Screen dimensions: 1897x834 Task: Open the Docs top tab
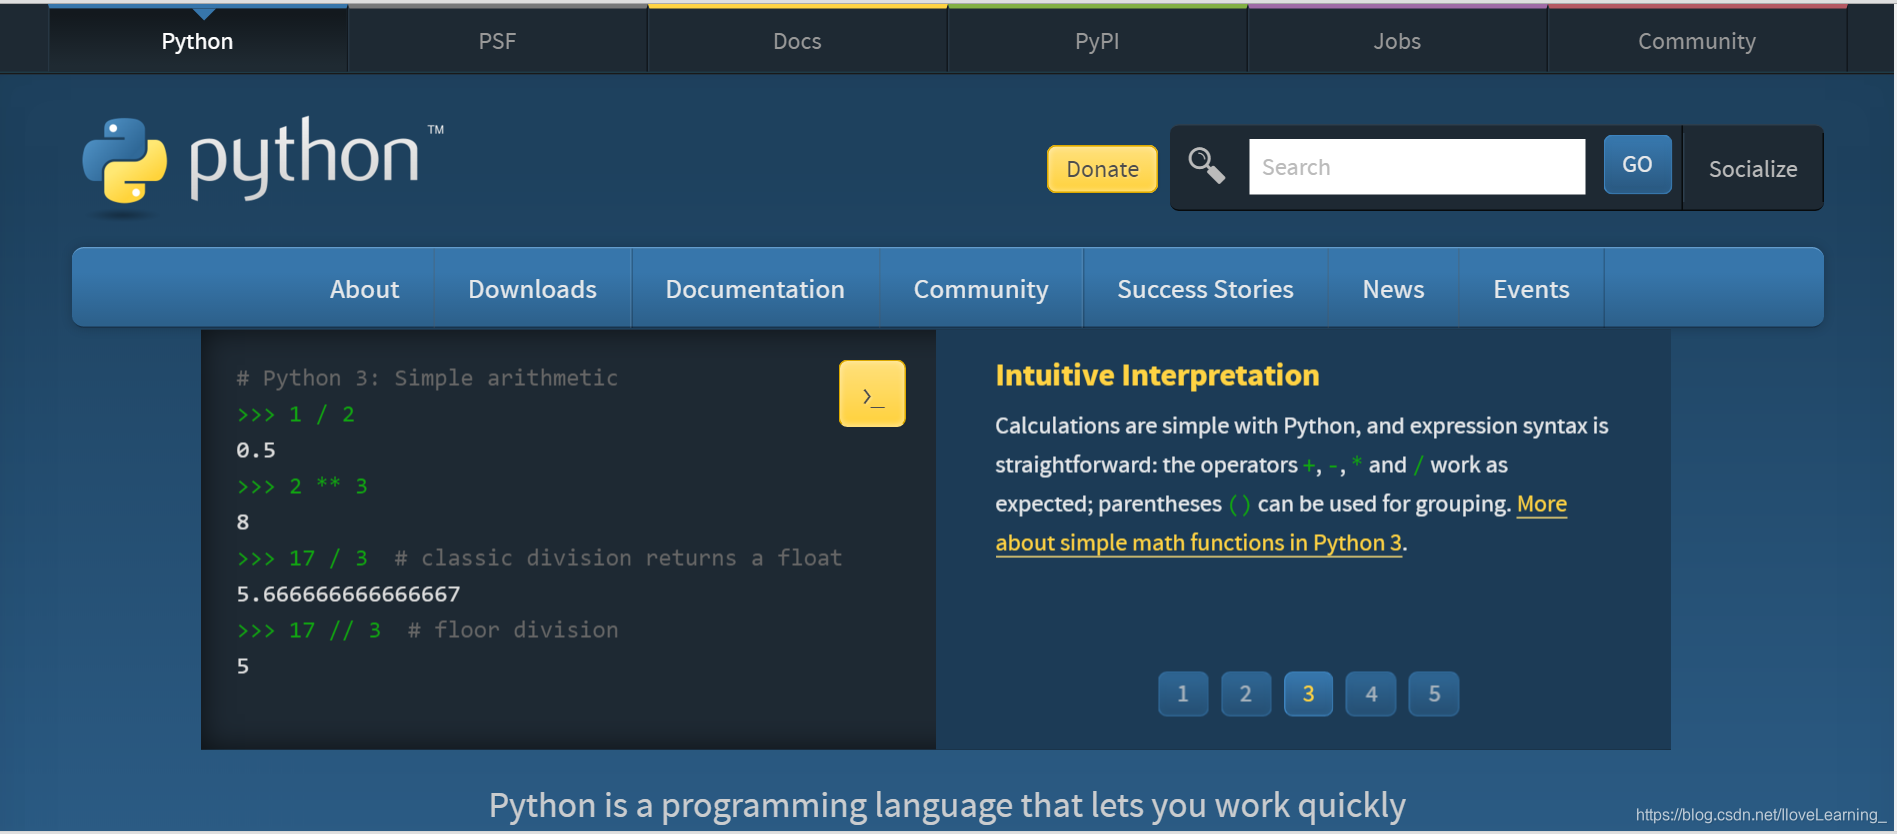tap(797, 41)
